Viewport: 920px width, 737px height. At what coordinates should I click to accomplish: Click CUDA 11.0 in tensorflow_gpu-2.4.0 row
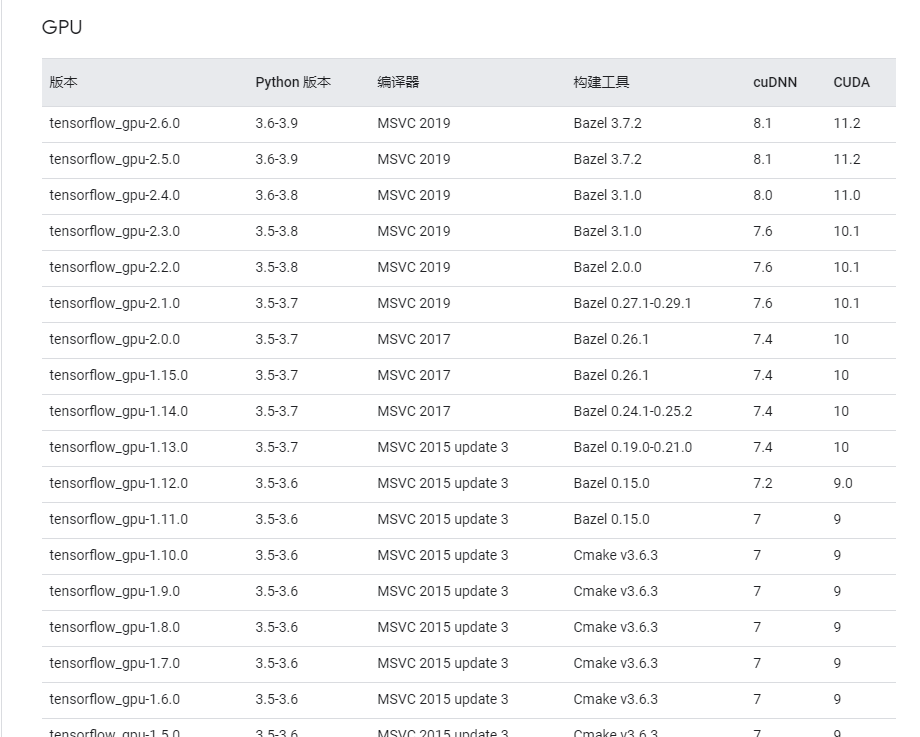point(847,195)
